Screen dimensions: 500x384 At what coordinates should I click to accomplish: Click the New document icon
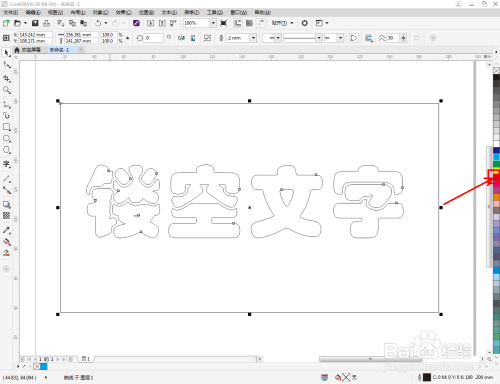click(6, 23)
